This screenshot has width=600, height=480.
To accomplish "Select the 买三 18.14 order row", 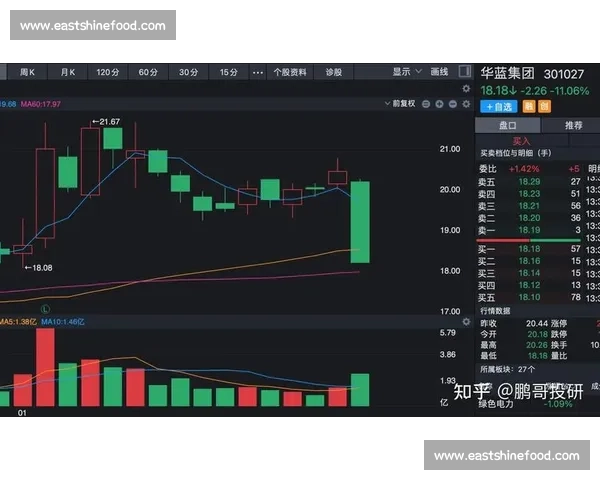I will [529, 273].
